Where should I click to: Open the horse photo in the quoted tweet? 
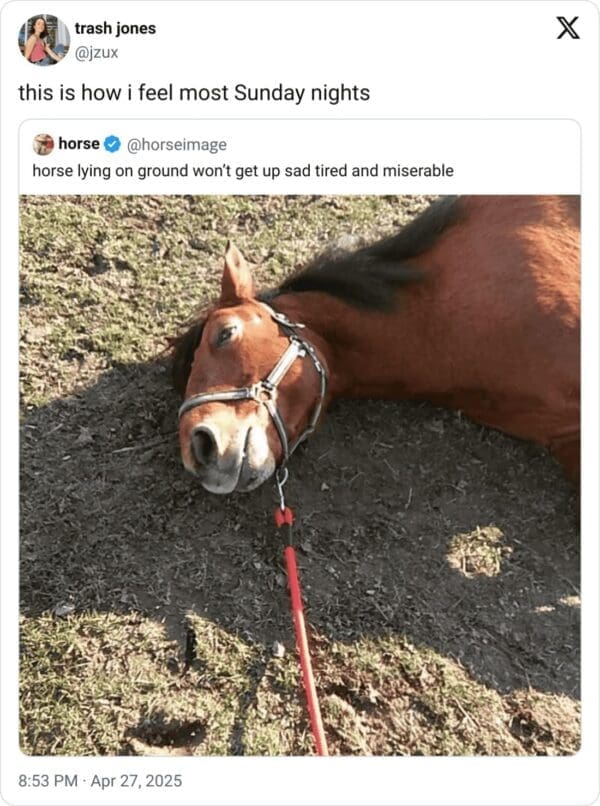(300, 475)
